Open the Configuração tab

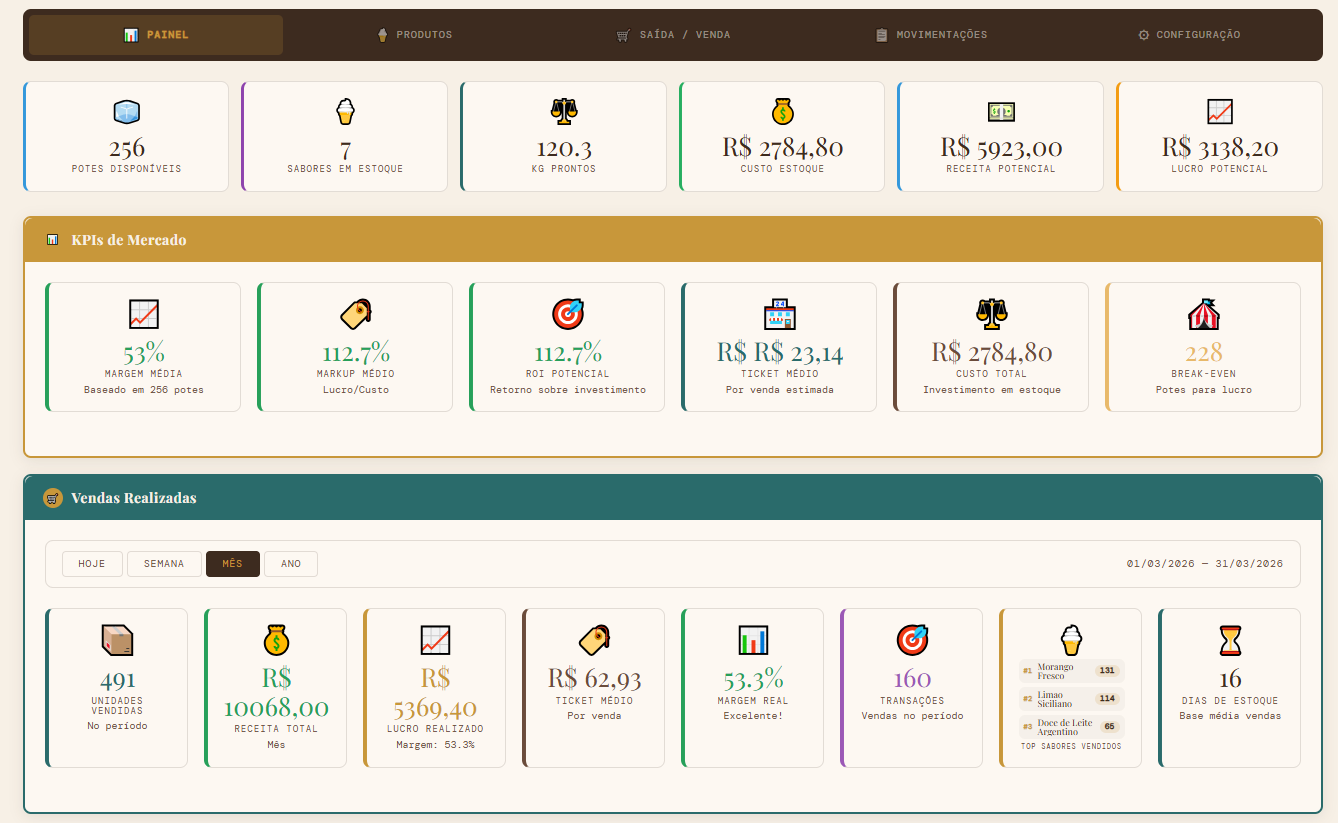[x=1189, y=35]
